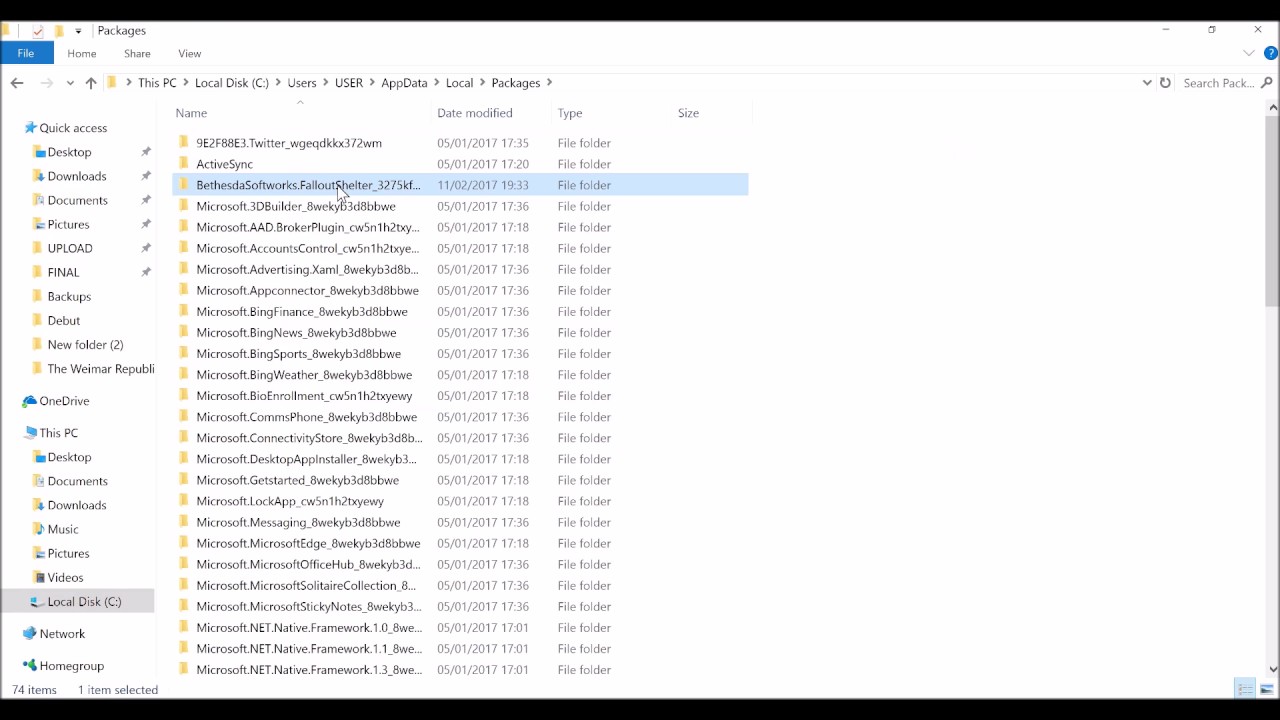Screen dimensions: 1280x720
Task: Switch to Large icons view in status bar
Action: (x=1266, y=689)
